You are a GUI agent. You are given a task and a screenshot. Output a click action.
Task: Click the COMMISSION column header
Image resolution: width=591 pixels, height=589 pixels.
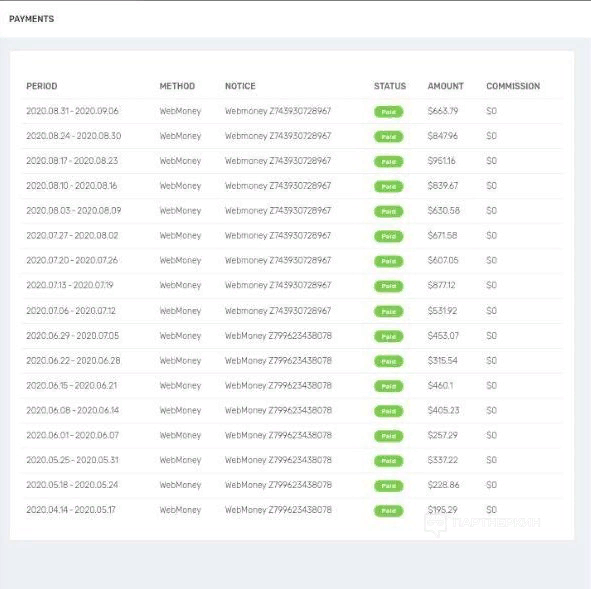[513, 86]
